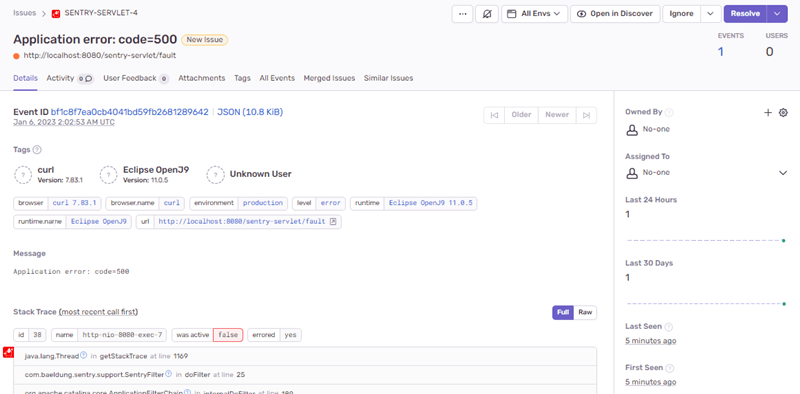Jump to newest event arrow icon

(x=586, y=115)
